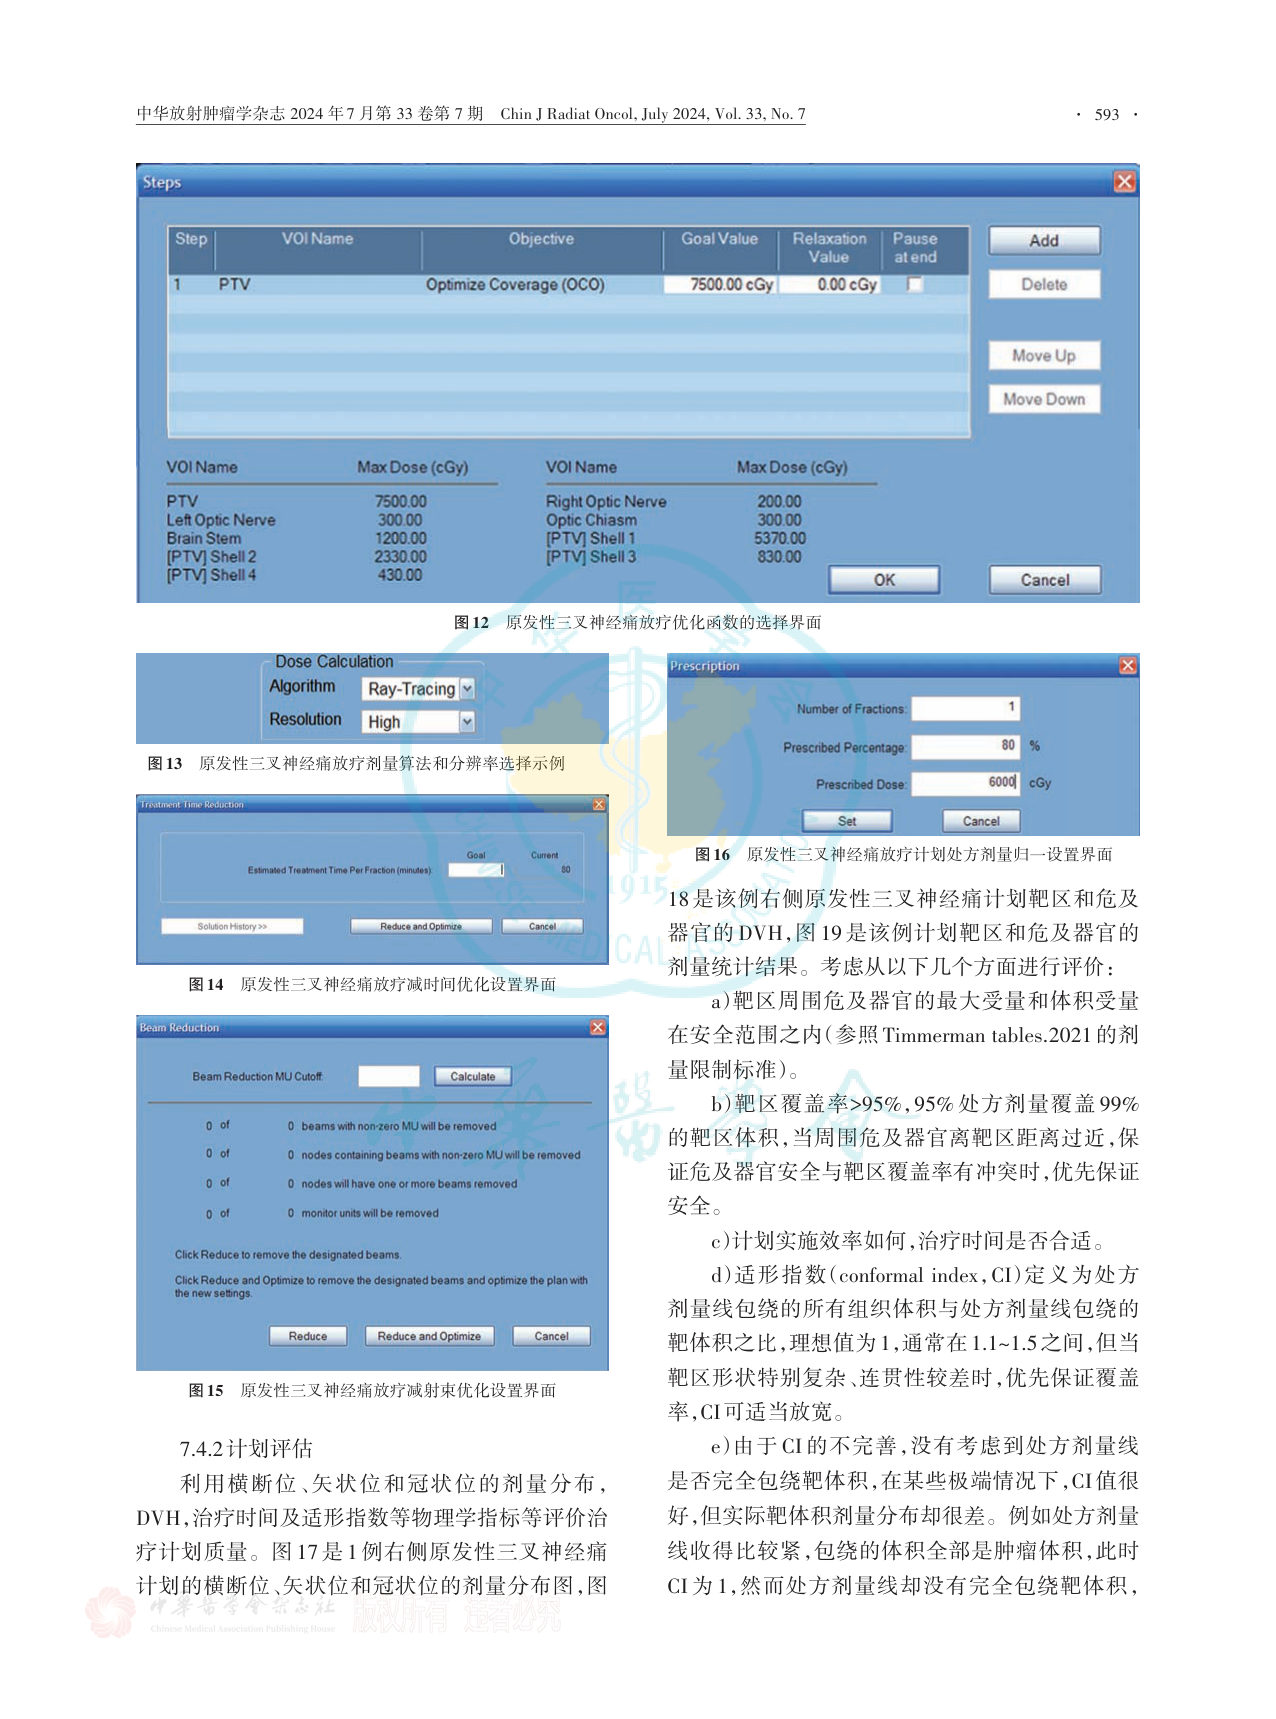Click Number of Fractions input field

[965, 708]
